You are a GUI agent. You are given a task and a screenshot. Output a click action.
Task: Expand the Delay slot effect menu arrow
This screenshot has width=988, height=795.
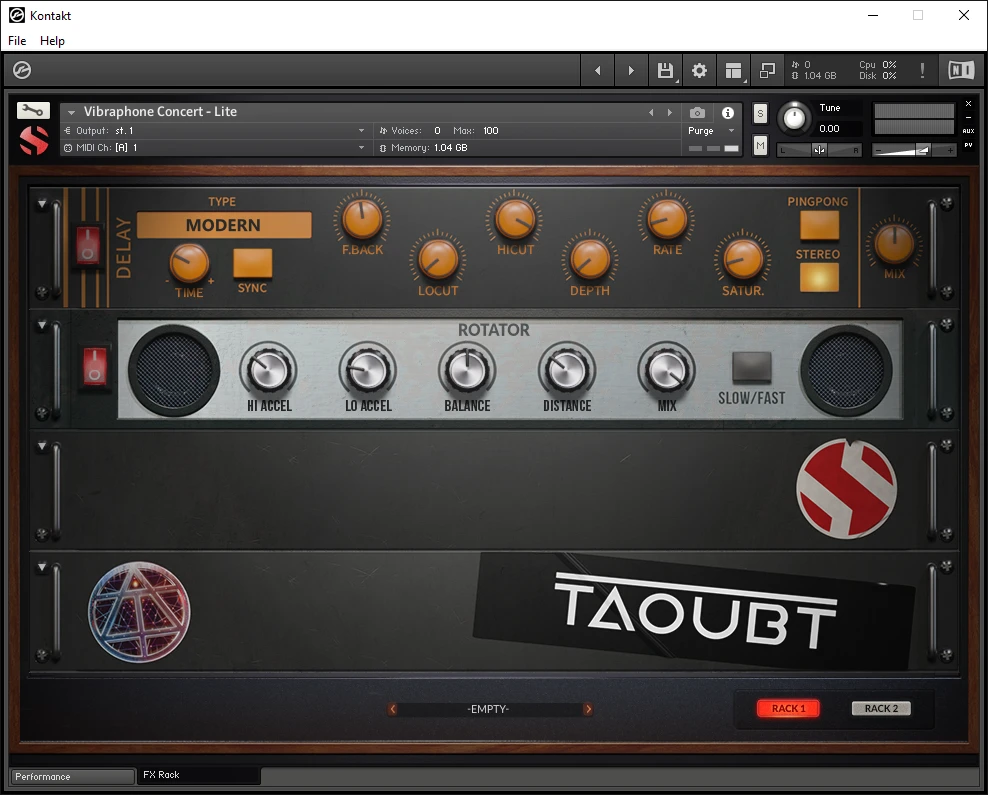click(x=42, y=204)
